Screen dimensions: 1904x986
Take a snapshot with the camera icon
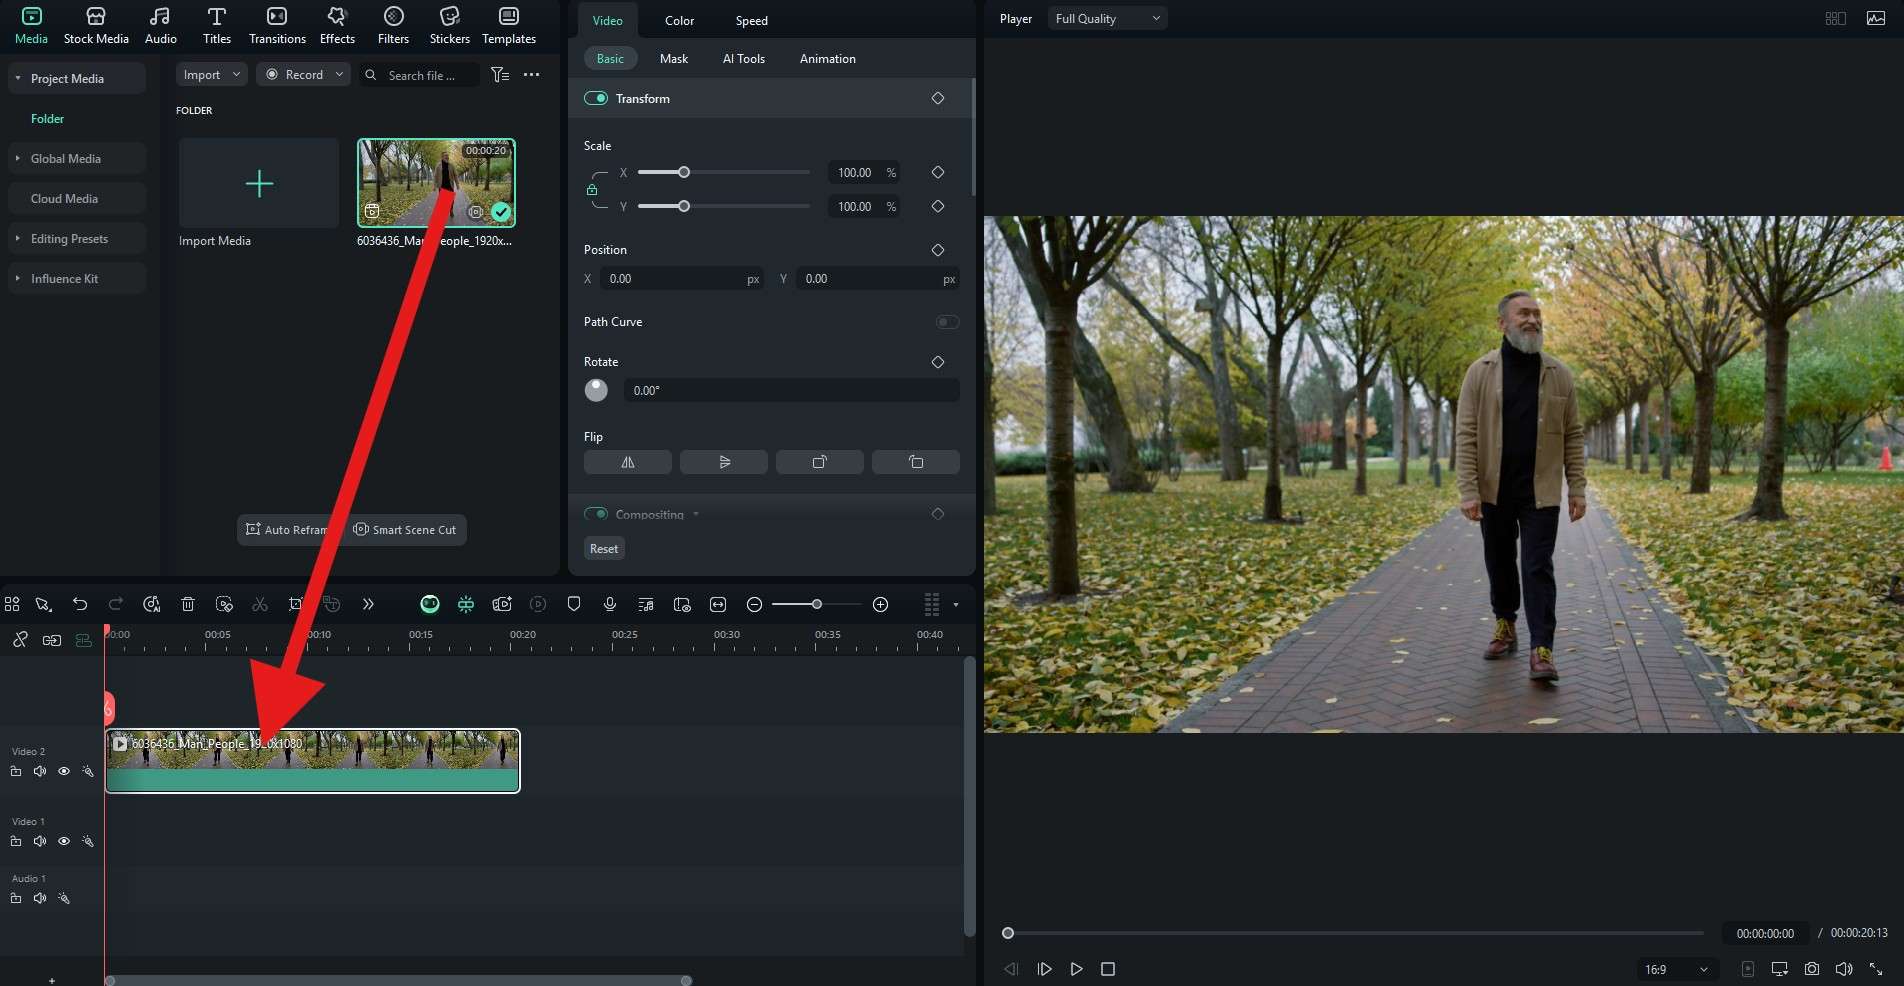tap(1812, 969)
